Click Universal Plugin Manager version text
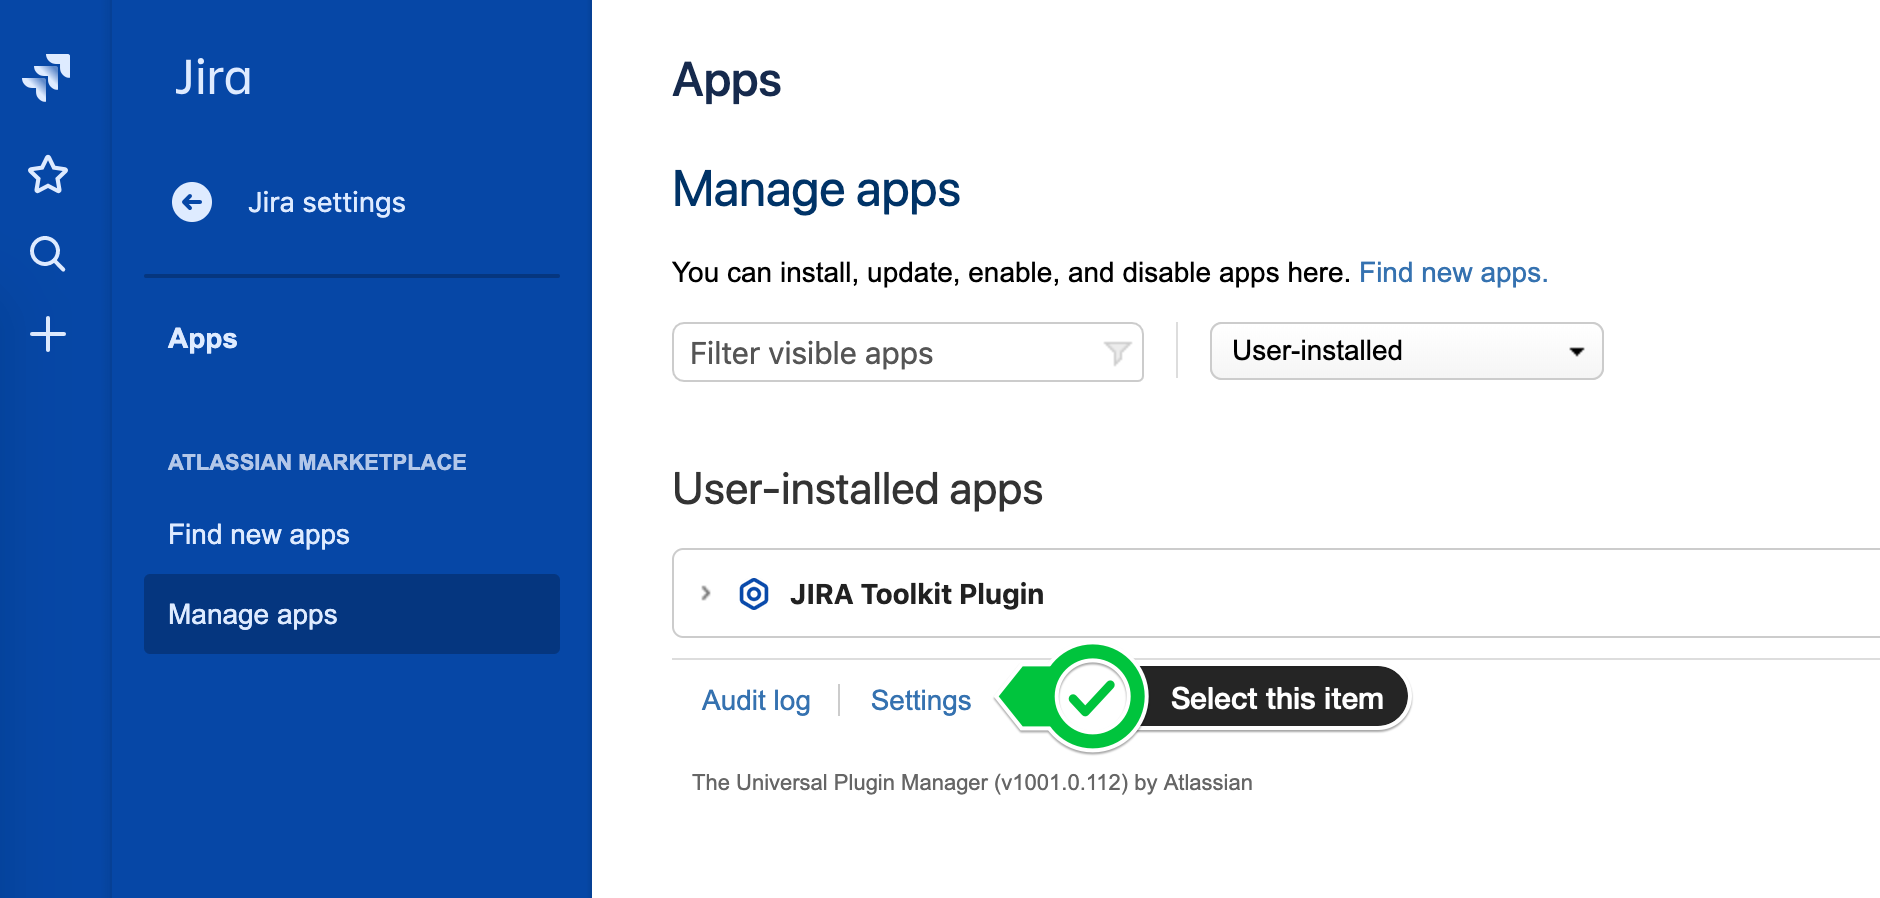 (972, 782)
